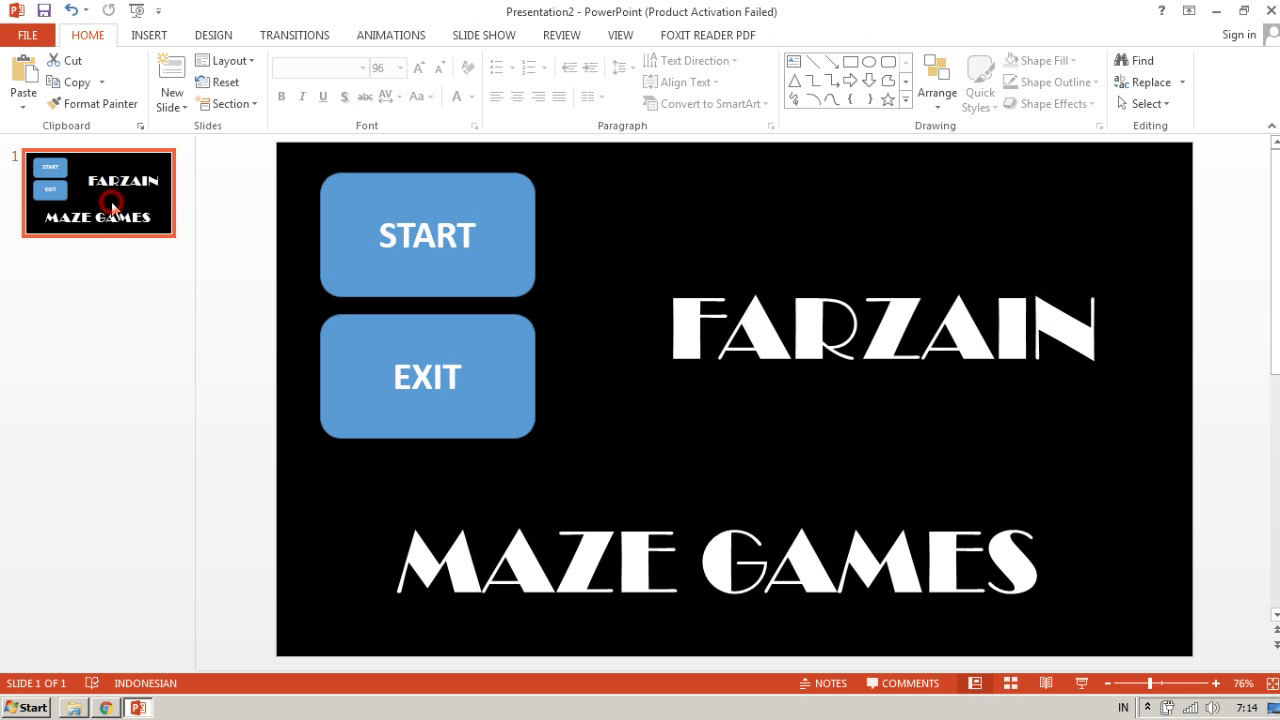Zoom out using the minus button

click(1108, 683)
